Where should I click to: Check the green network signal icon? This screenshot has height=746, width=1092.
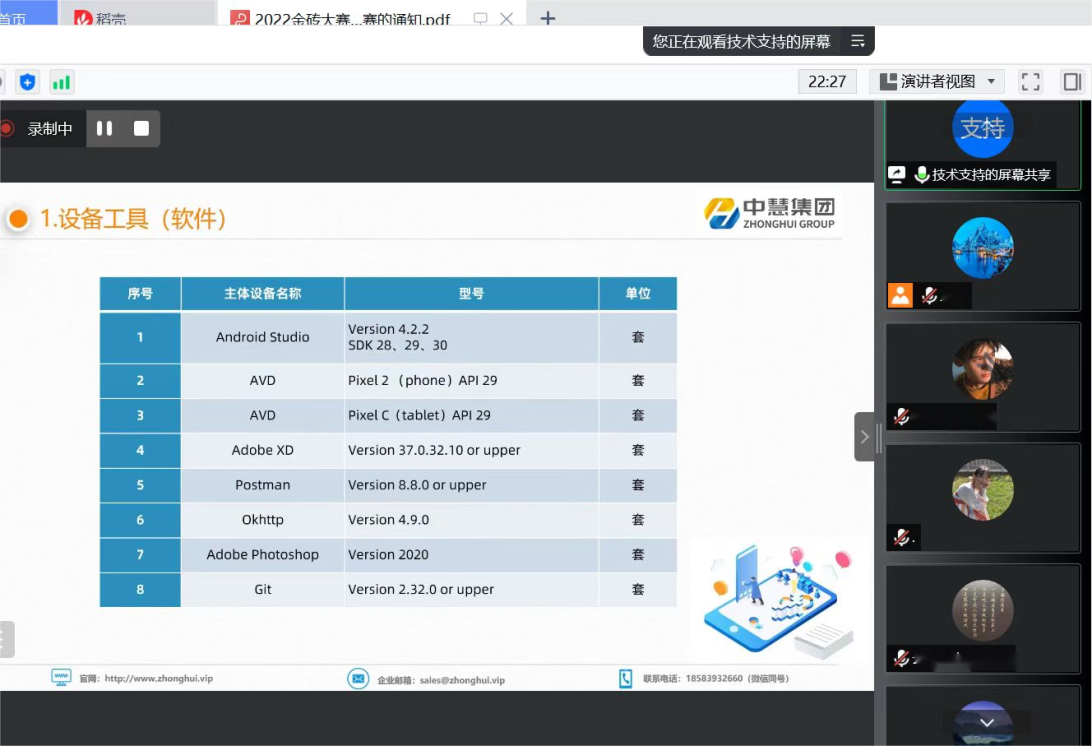[x=62, y=82]
